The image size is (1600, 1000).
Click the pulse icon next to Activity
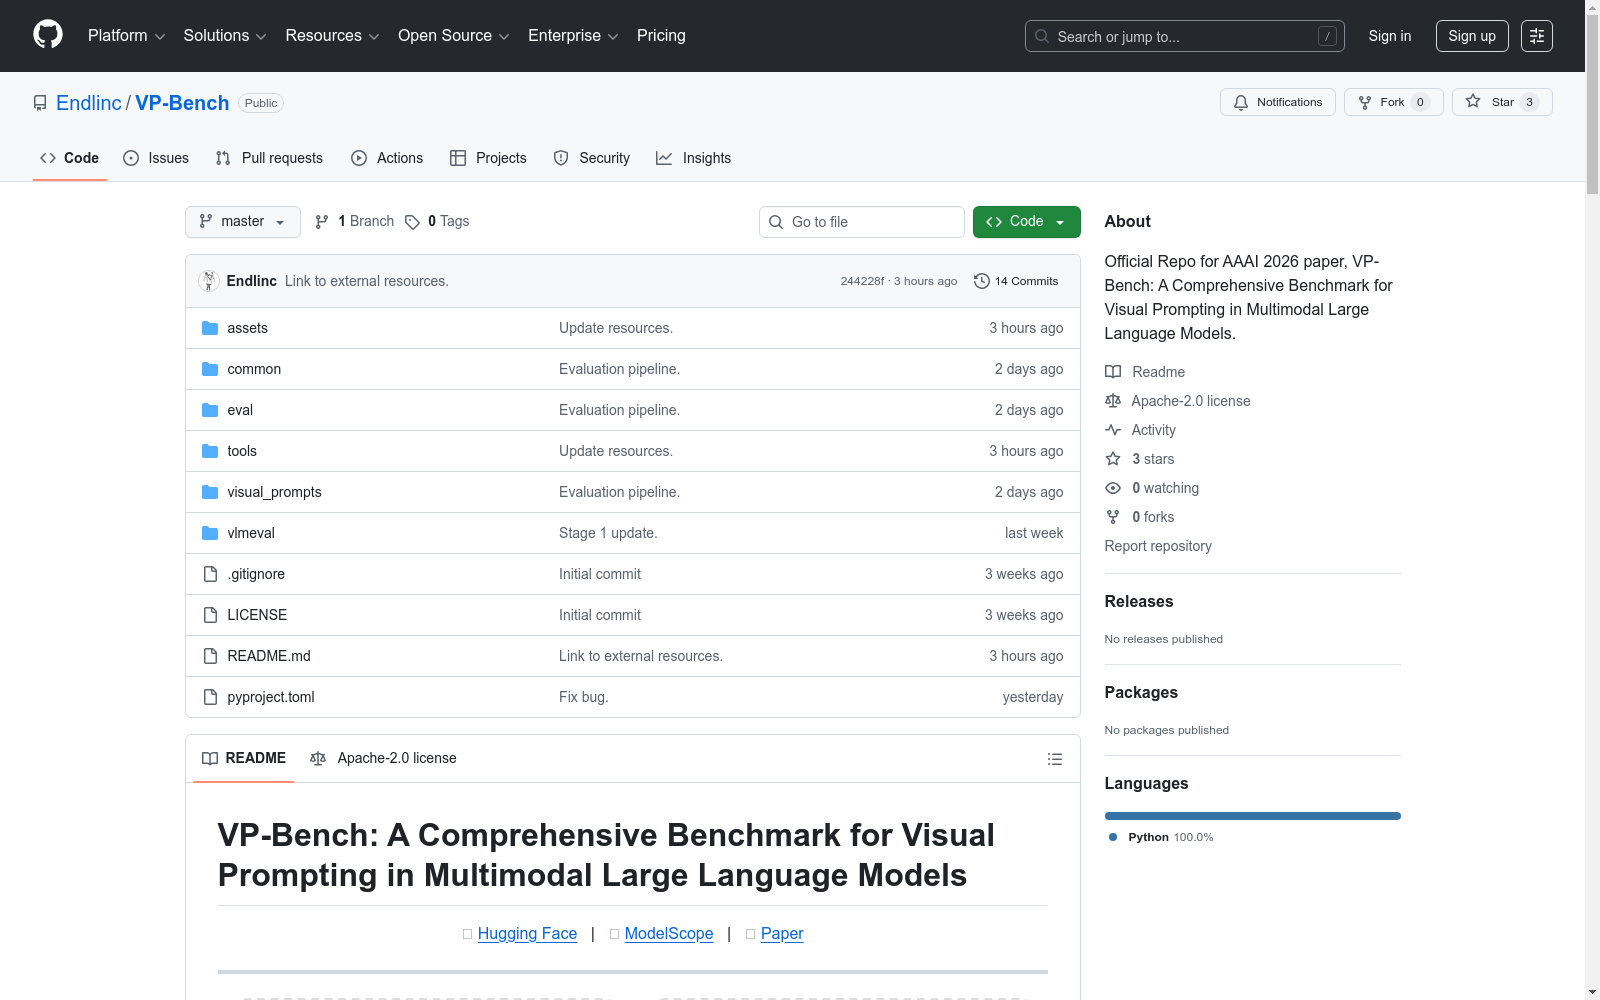tap(1113, 430)
